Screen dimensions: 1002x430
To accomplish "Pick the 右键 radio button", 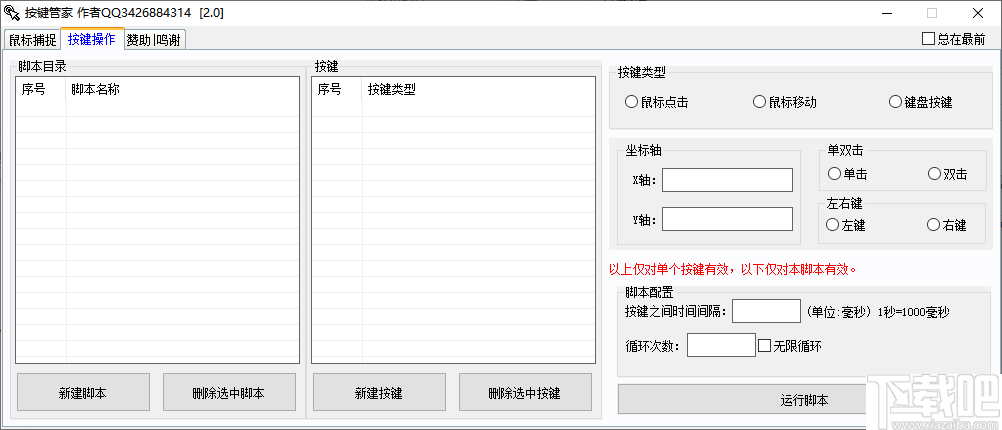I will coord(946,225).
